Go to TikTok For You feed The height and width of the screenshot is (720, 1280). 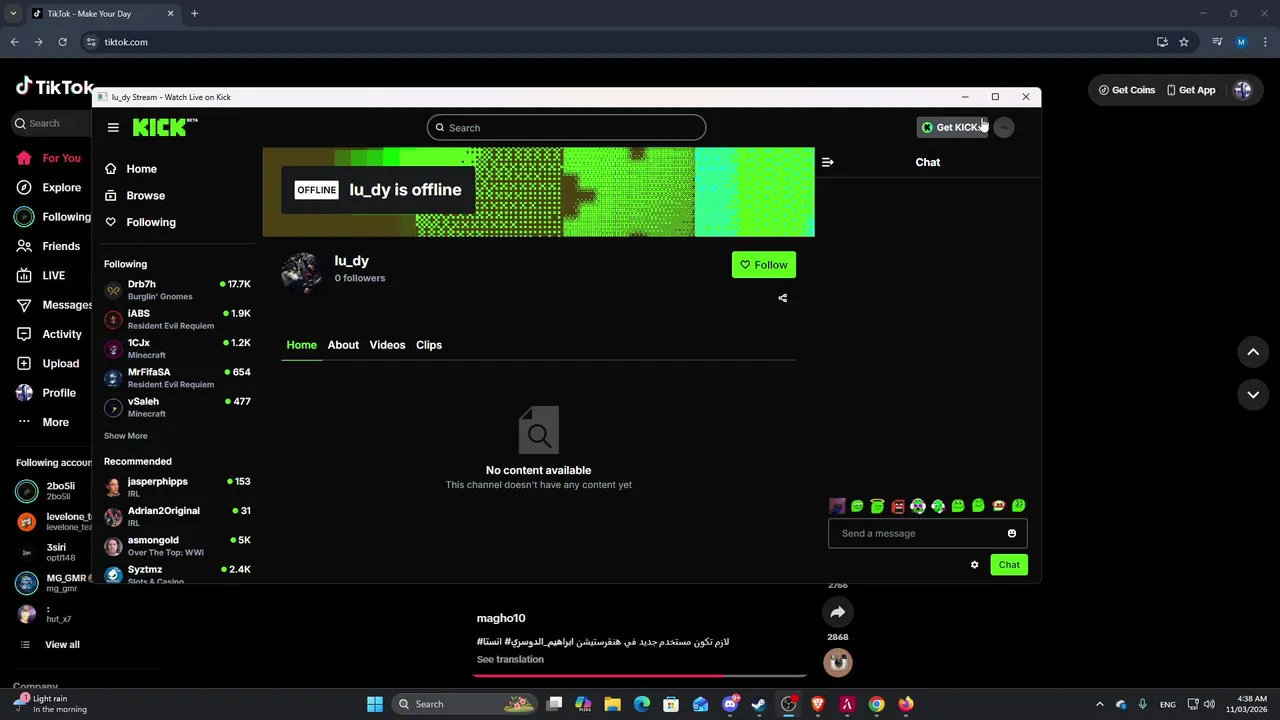[50, 158]
